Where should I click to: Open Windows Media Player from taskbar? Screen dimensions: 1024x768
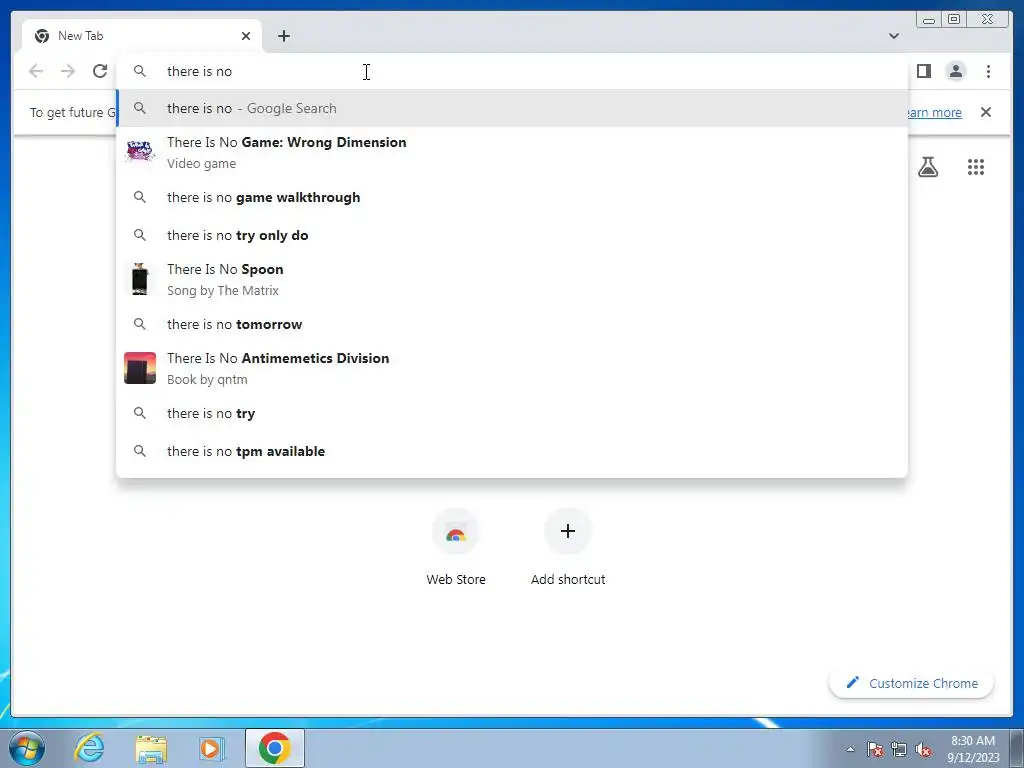click(x=211, y=748)
